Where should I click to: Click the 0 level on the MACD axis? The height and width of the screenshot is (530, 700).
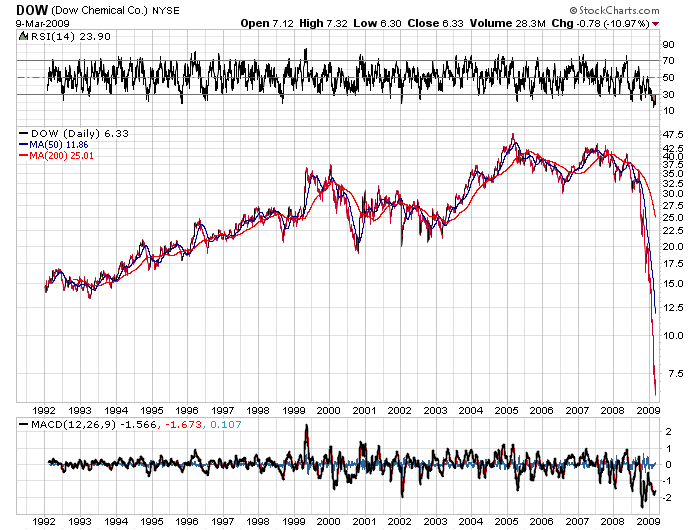(x=668, y=464)
